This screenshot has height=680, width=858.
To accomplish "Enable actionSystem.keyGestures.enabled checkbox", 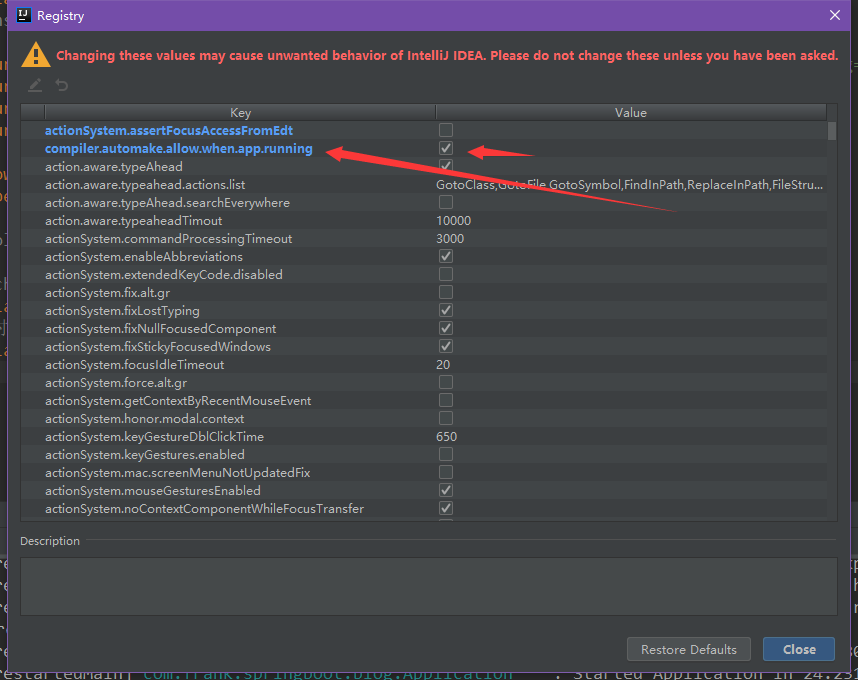I will pos(446,455).
